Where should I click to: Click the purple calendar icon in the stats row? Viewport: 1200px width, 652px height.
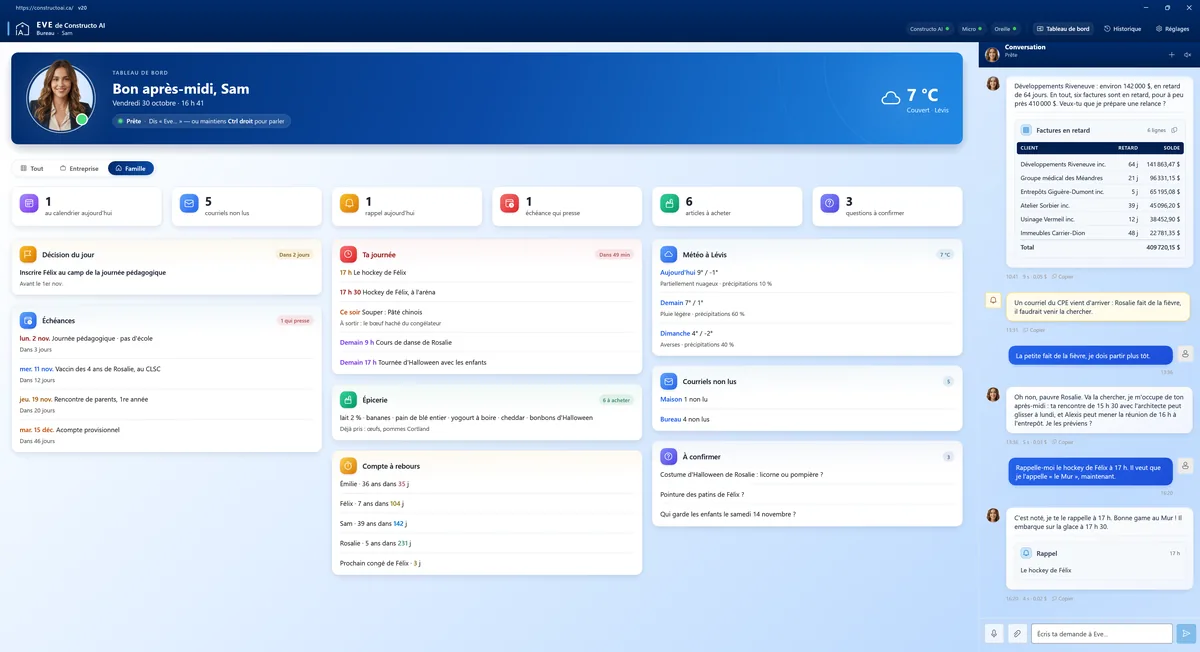pos(29,204)
